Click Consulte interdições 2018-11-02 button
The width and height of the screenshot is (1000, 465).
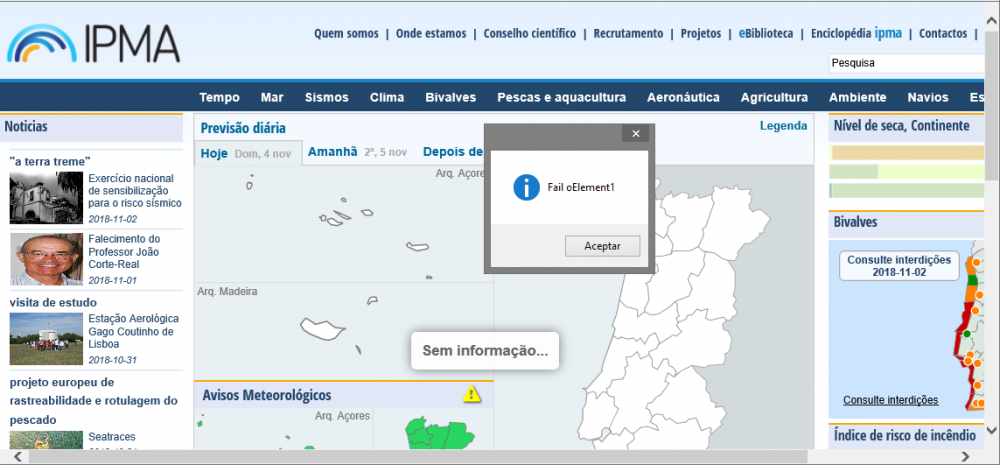coord(899,266)
